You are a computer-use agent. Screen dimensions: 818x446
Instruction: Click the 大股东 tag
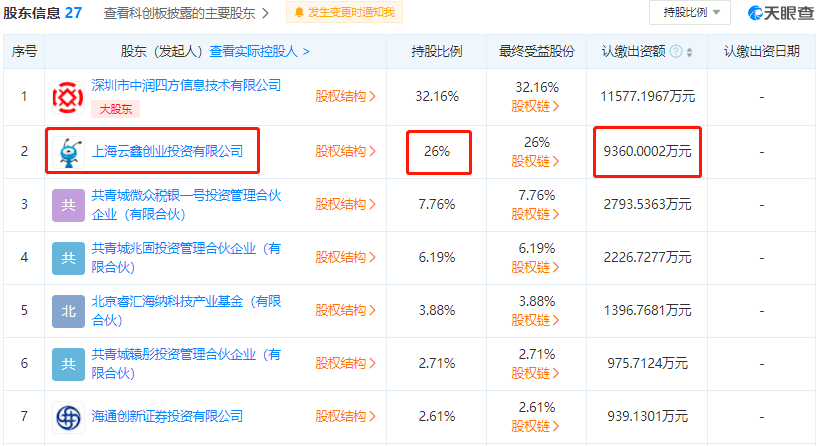click(x=115, y=109)
